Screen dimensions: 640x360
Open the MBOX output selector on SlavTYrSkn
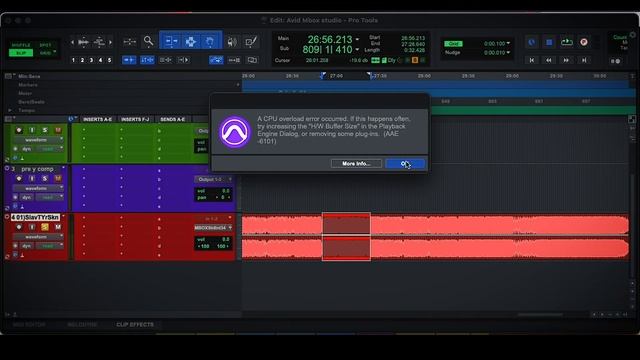[x=213, y=228]
